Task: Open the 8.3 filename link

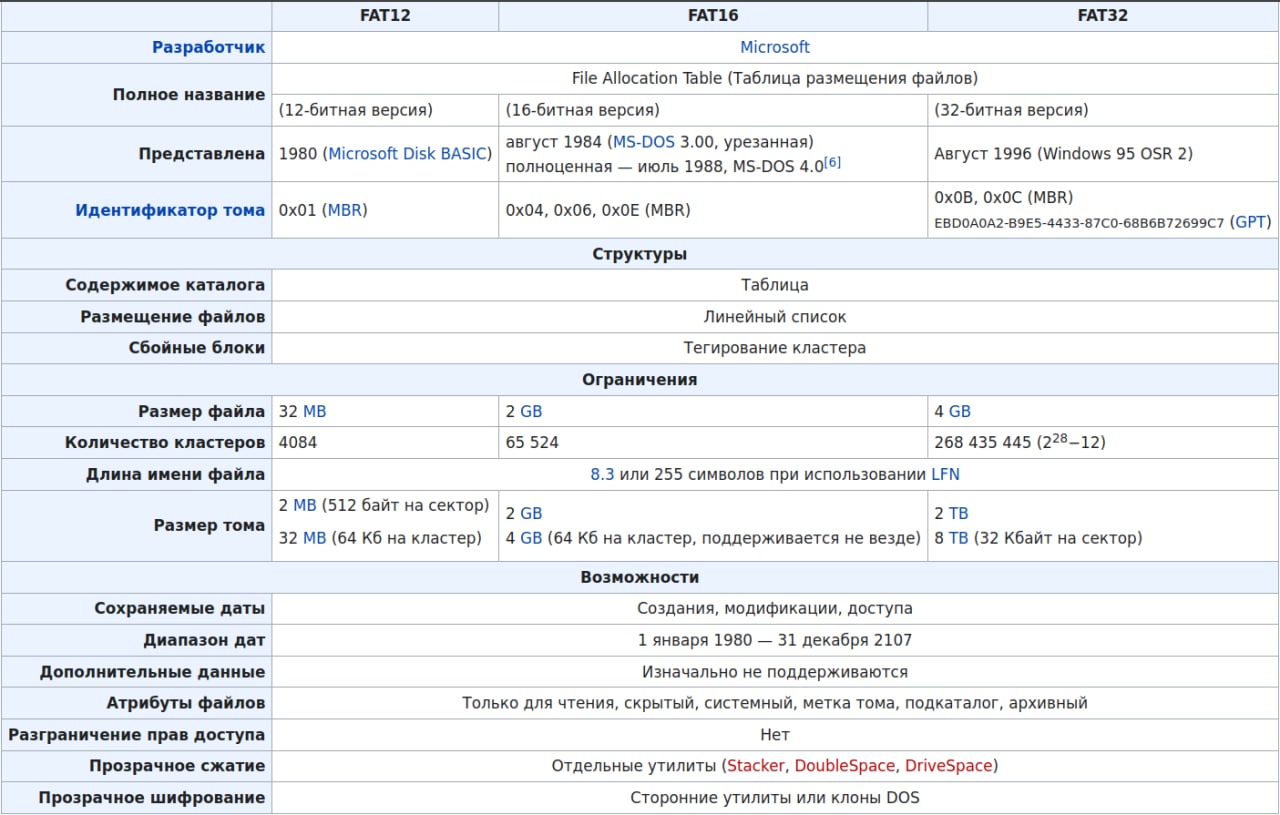Action: click(x=602, y=474)
